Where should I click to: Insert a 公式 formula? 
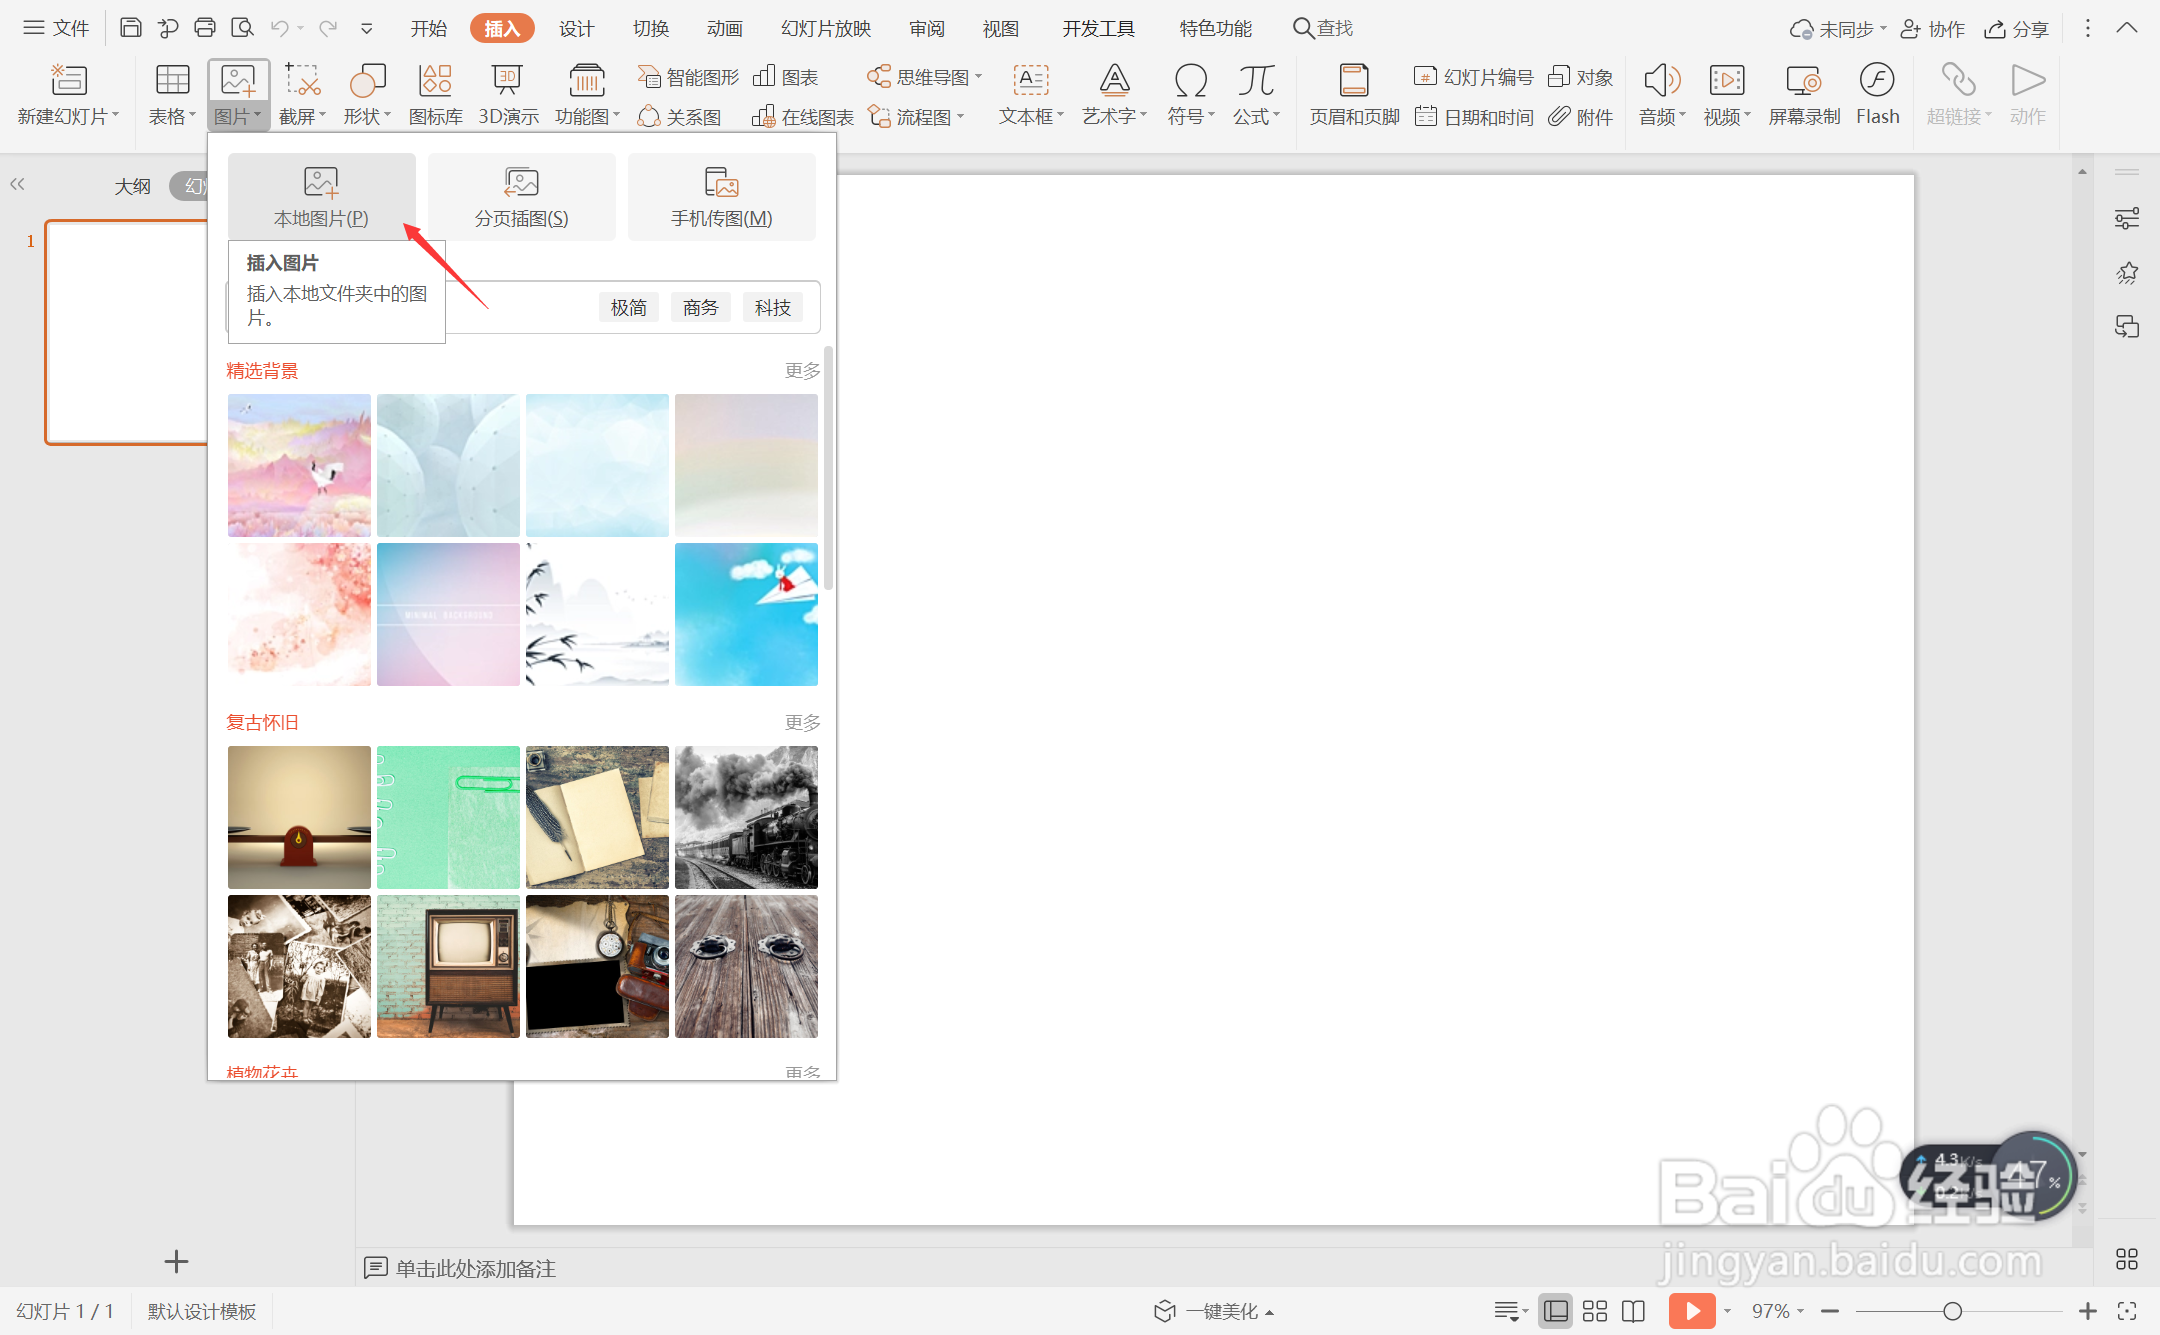(x=1256, y=94)
